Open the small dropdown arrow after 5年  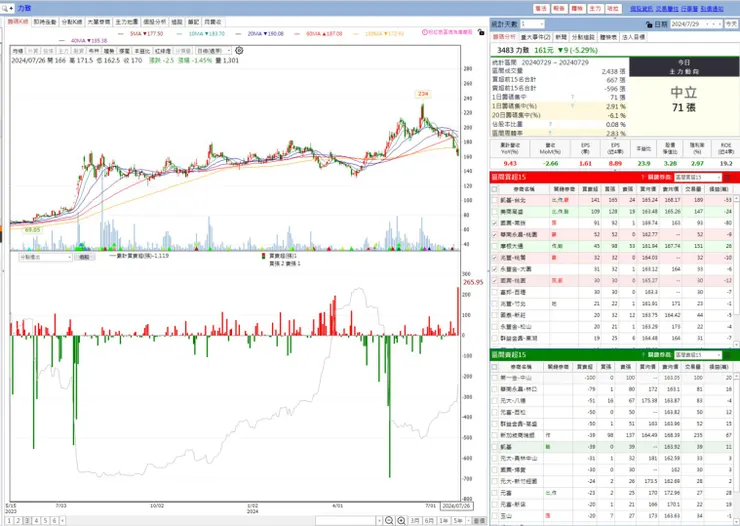tap(468, 520)
